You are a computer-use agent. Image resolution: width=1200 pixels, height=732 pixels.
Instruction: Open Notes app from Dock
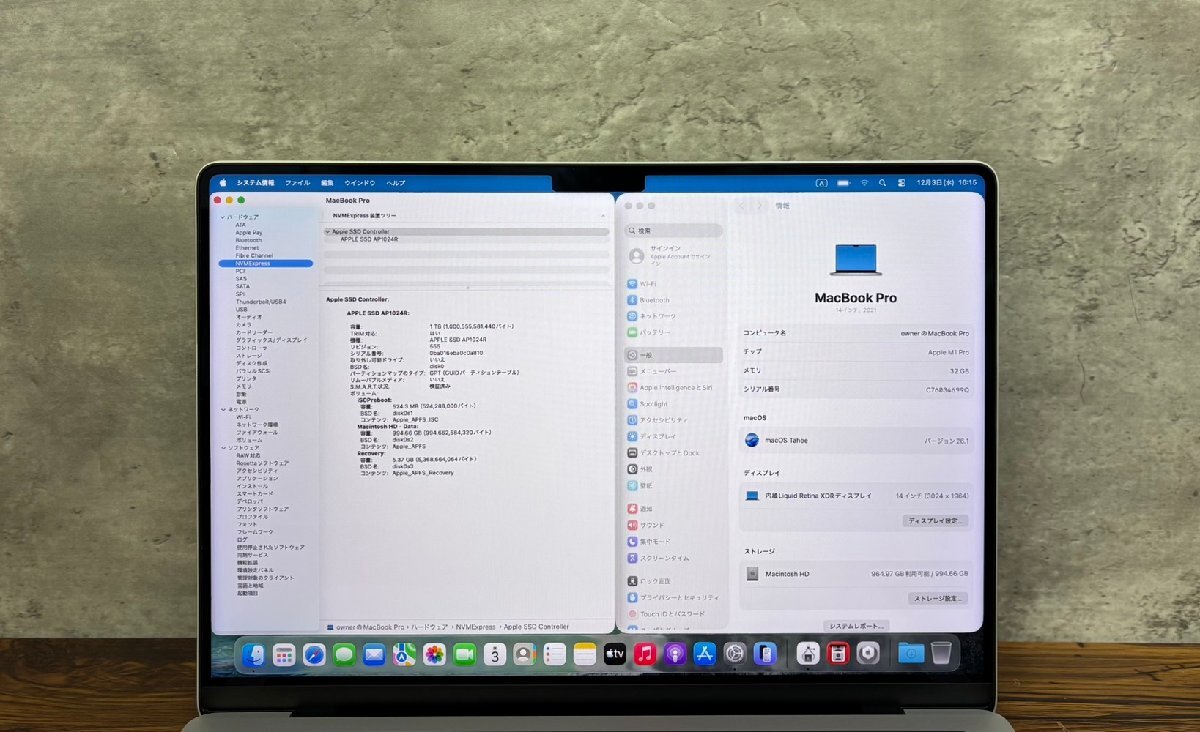[585, 654]
